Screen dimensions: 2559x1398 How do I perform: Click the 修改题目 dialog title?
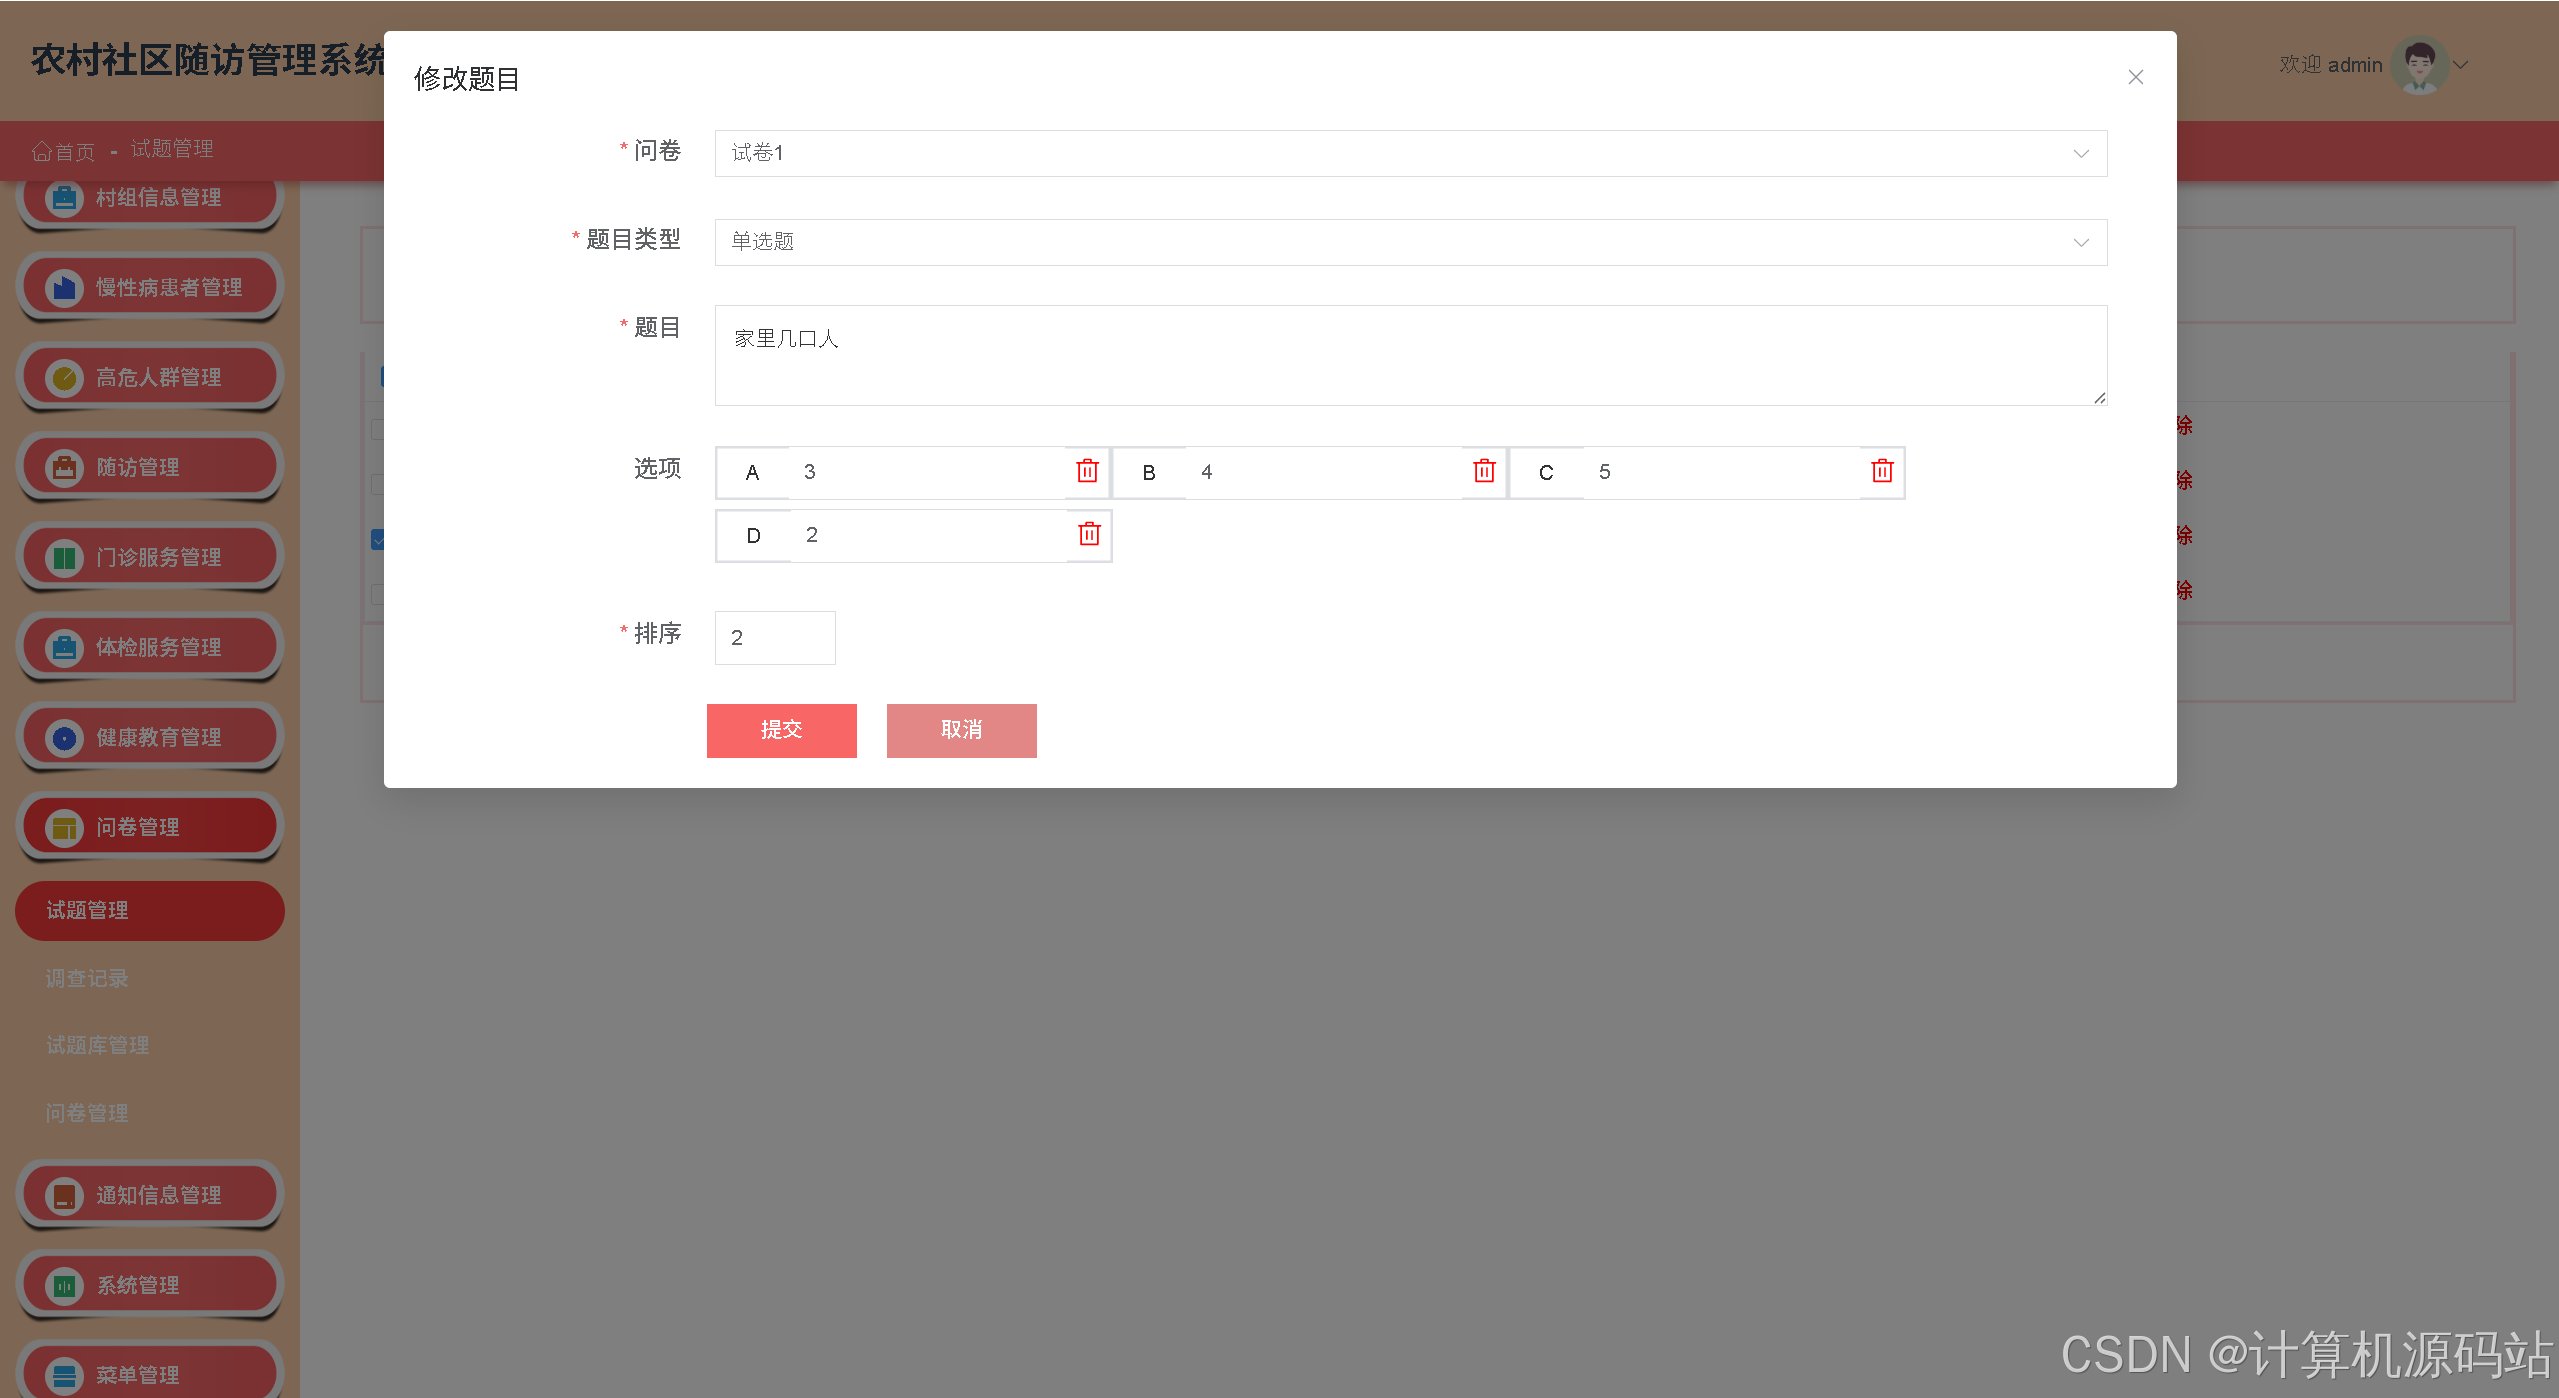[467, 79]
